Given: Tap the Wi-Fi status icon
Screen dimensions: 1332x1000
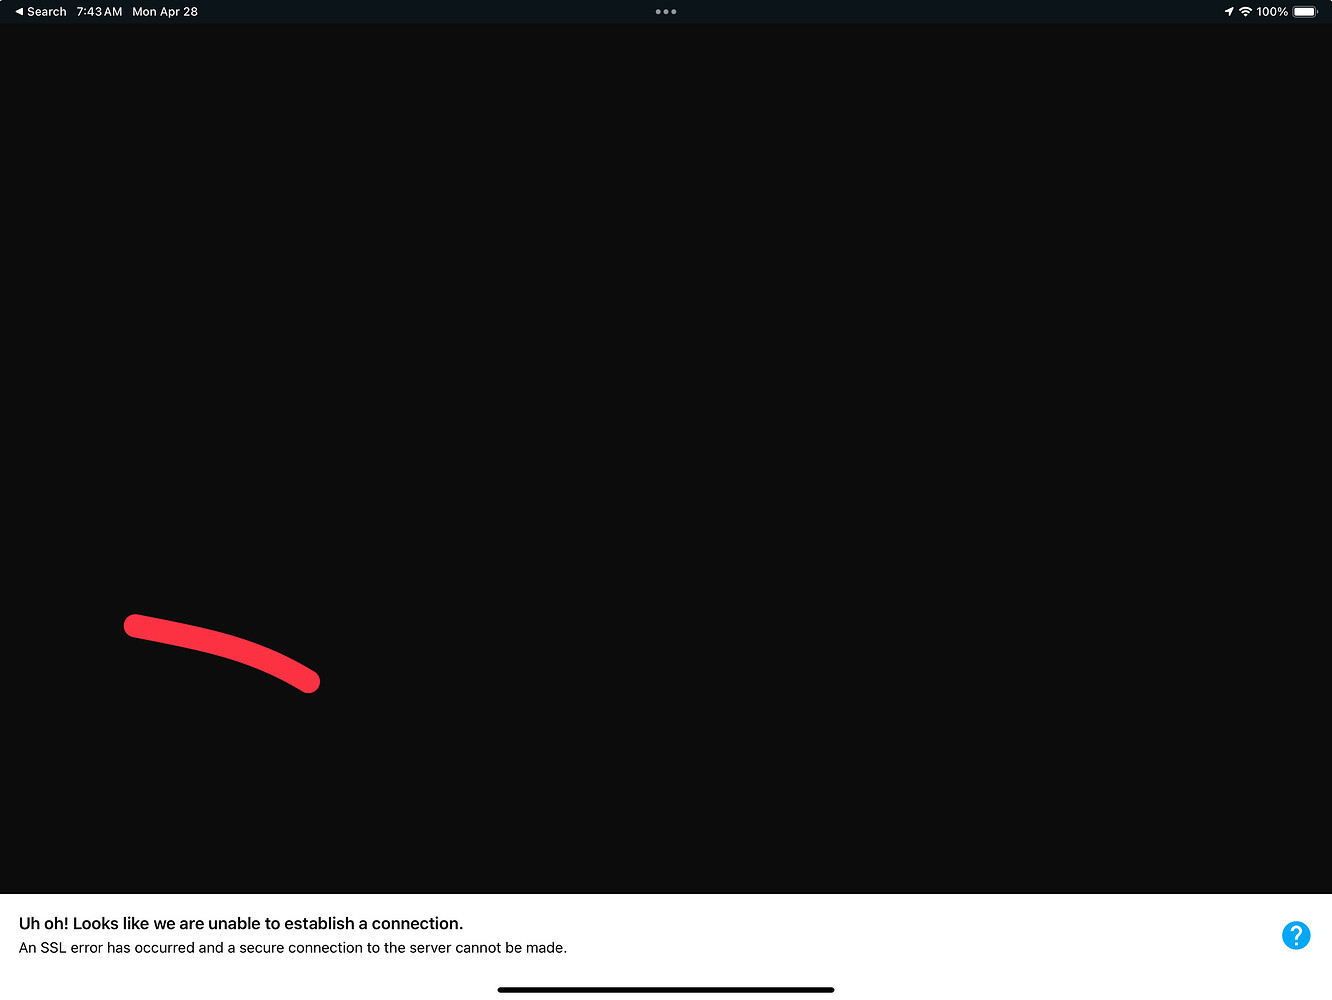Looking at the screenshot, I should (1245, 12).
